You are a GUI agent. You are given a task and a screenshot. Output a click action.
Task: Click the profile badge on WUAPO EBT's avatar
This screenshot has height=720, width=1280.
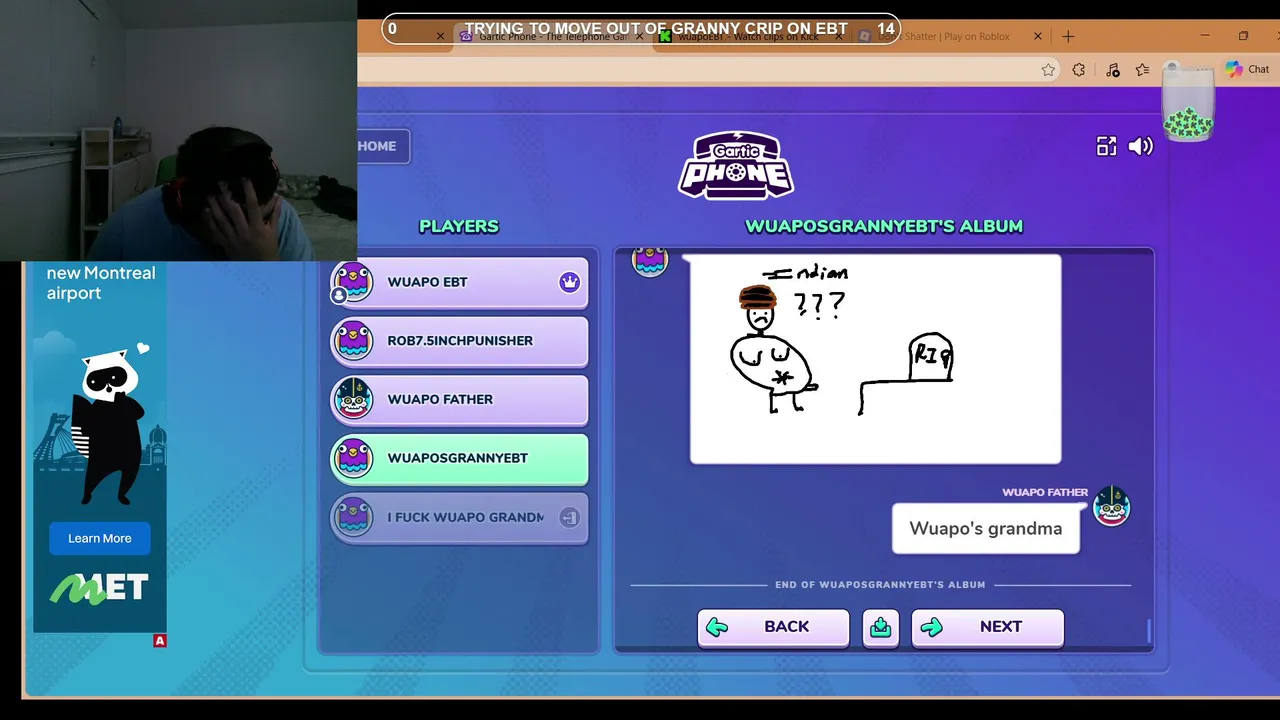pyautogui.click(x=339, y=296)
